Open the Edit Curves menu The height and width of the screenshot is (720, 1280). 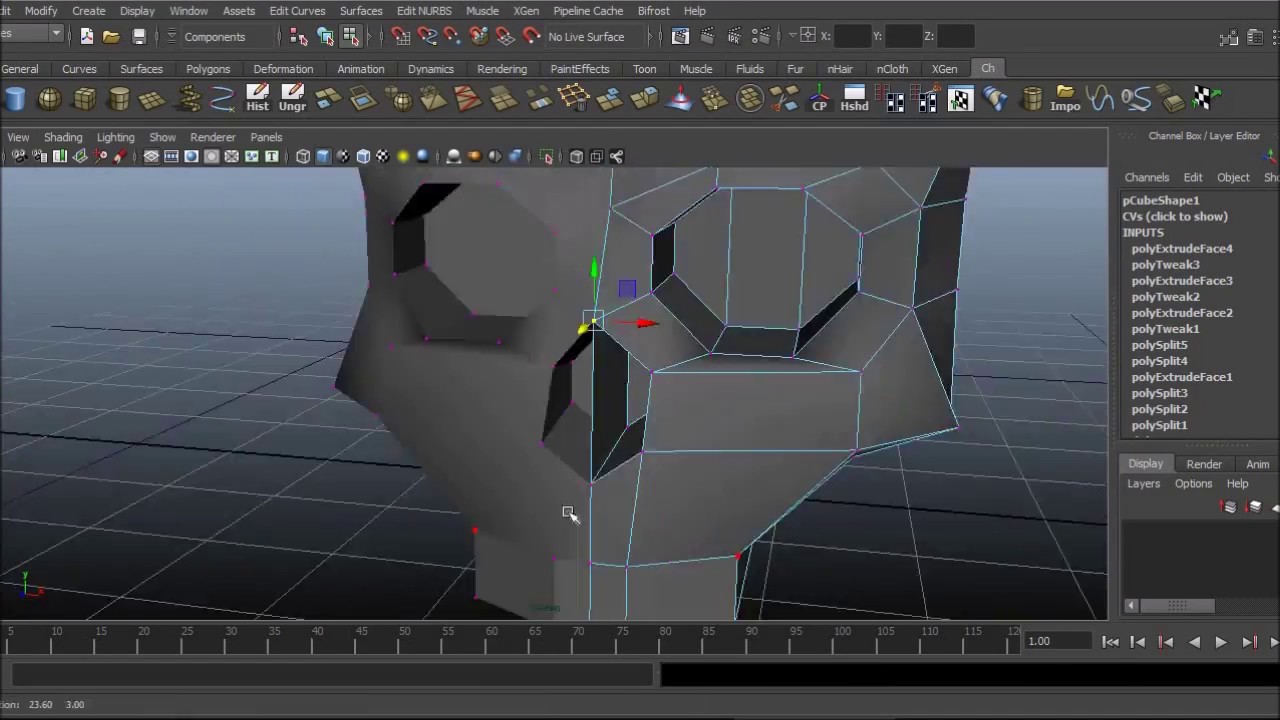(297, 11)
